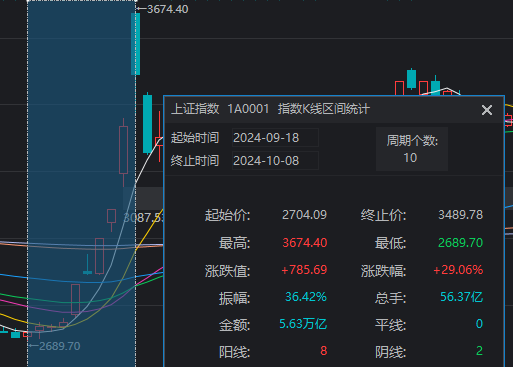513x367 pixels.
Task: Click the 涨跌值 value +785.69
Action: click(x=304, y=270)
